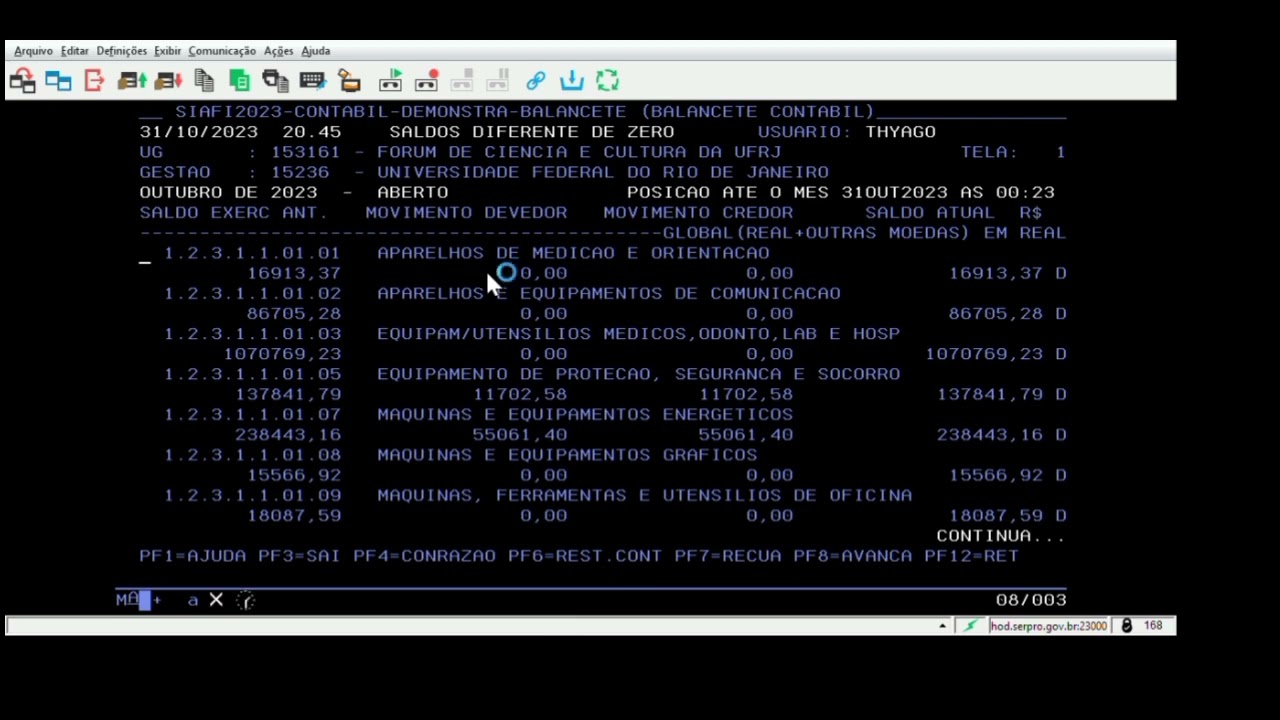Expand the status bar message dropdown arrow
This screenshot has height=720, width=1280.
[942, 626]
